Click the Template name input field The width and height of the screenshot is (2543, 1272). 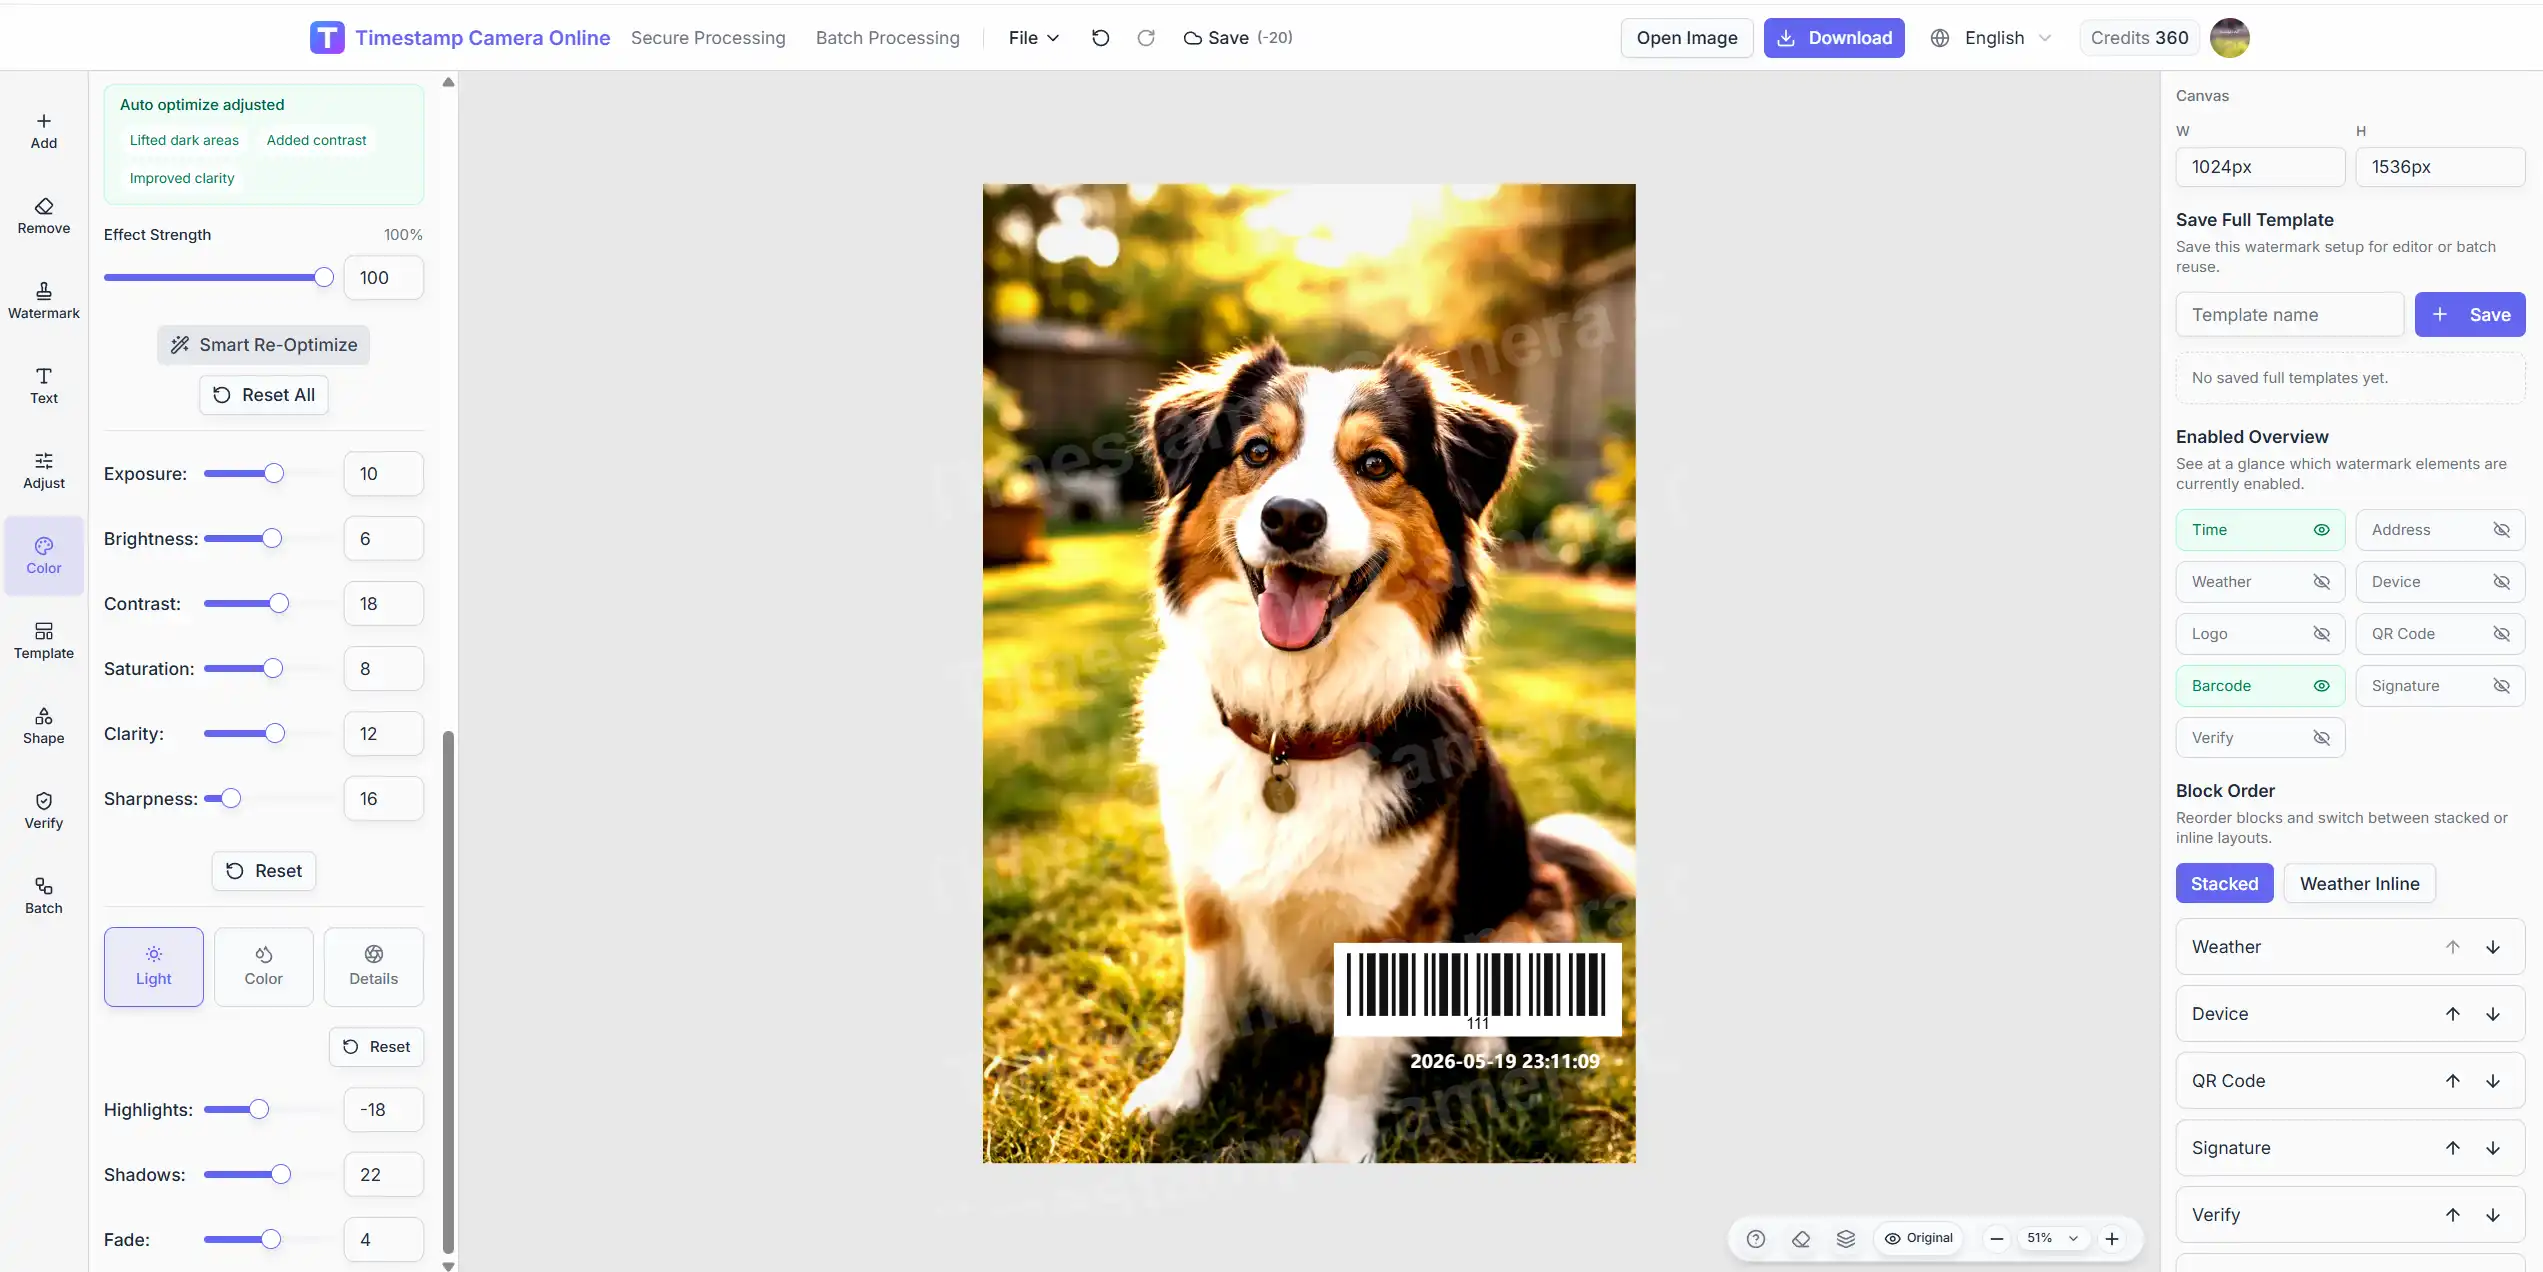click(2290, 315)
